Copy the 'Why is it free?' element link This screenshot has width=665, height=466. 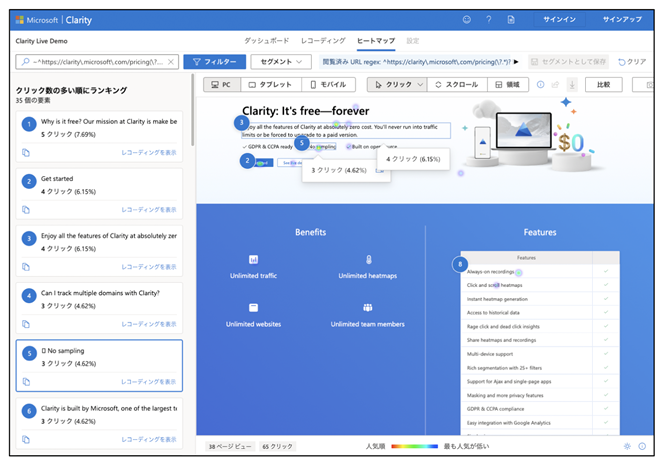click(26, 153)
